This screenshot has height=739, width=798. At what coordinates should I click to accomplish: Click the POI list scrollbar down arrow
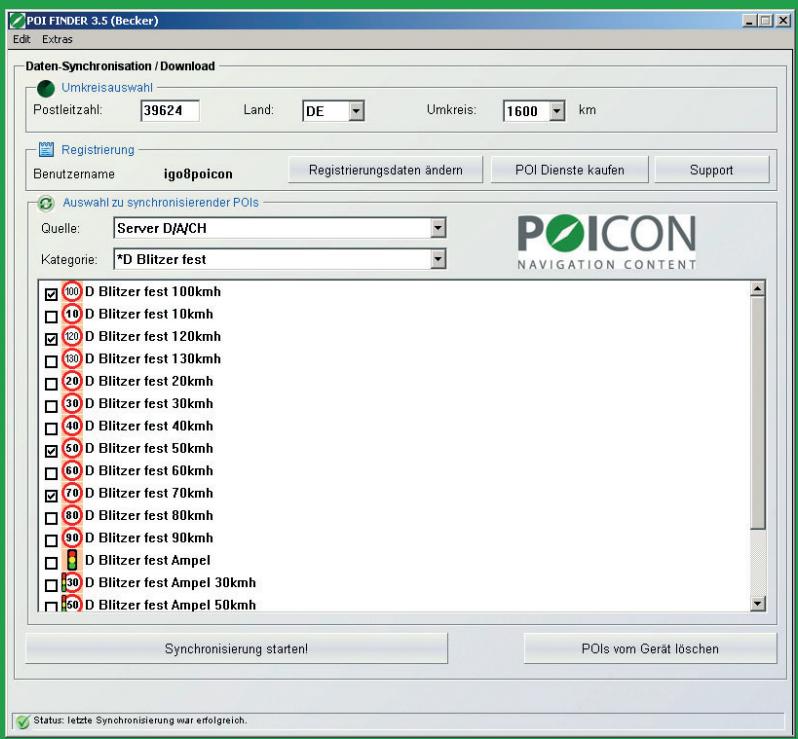(757, 604)
